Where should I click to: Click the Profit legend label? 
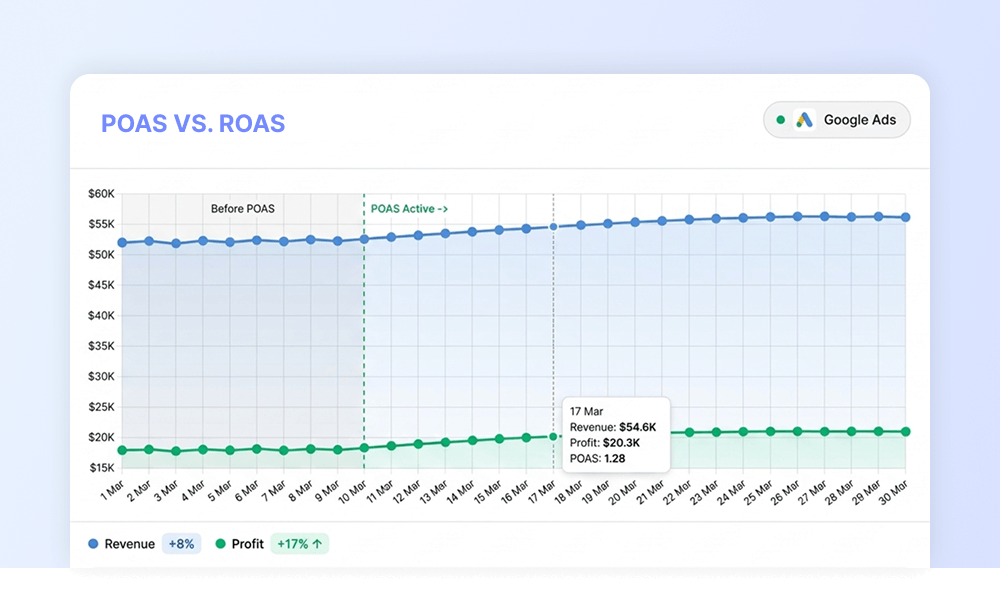coord(247,544)
